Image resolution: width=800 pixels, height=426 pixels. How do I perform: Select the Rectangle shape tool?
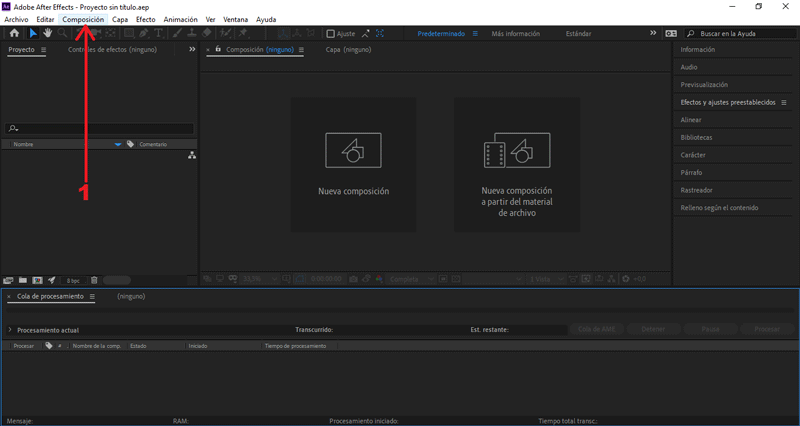[129, 33]
